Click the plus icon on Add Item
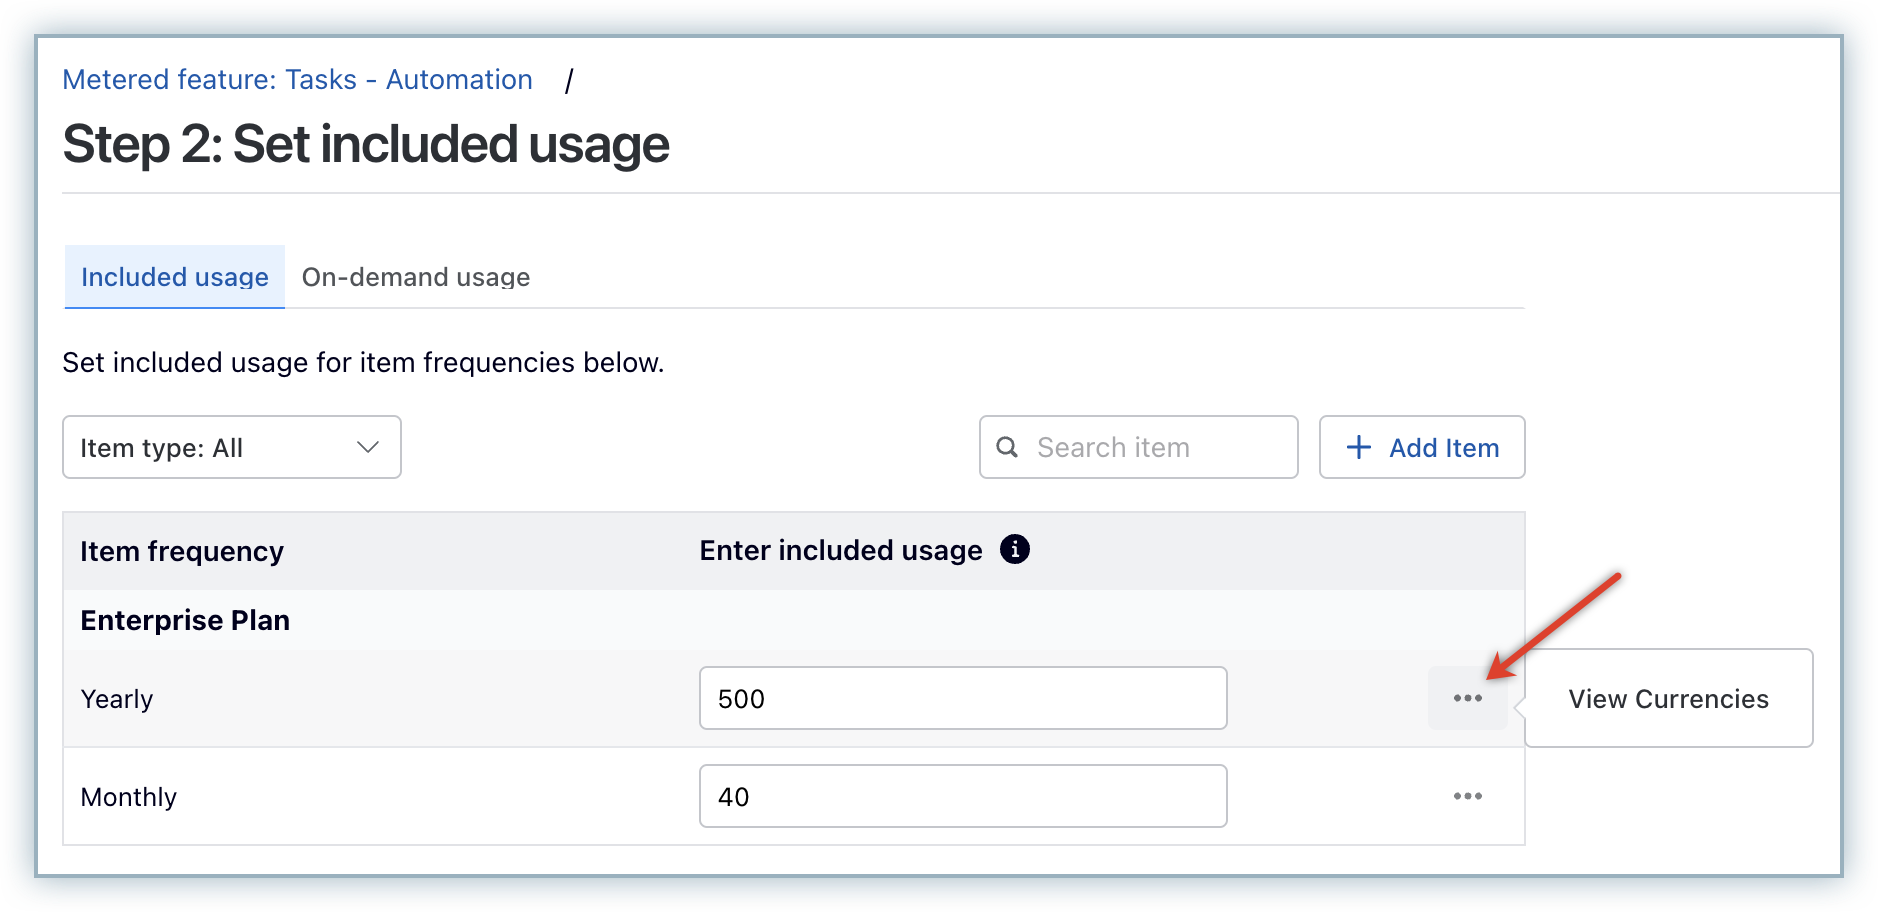Viewport: 1878px width, 912px height. (x=1358, y=447)
